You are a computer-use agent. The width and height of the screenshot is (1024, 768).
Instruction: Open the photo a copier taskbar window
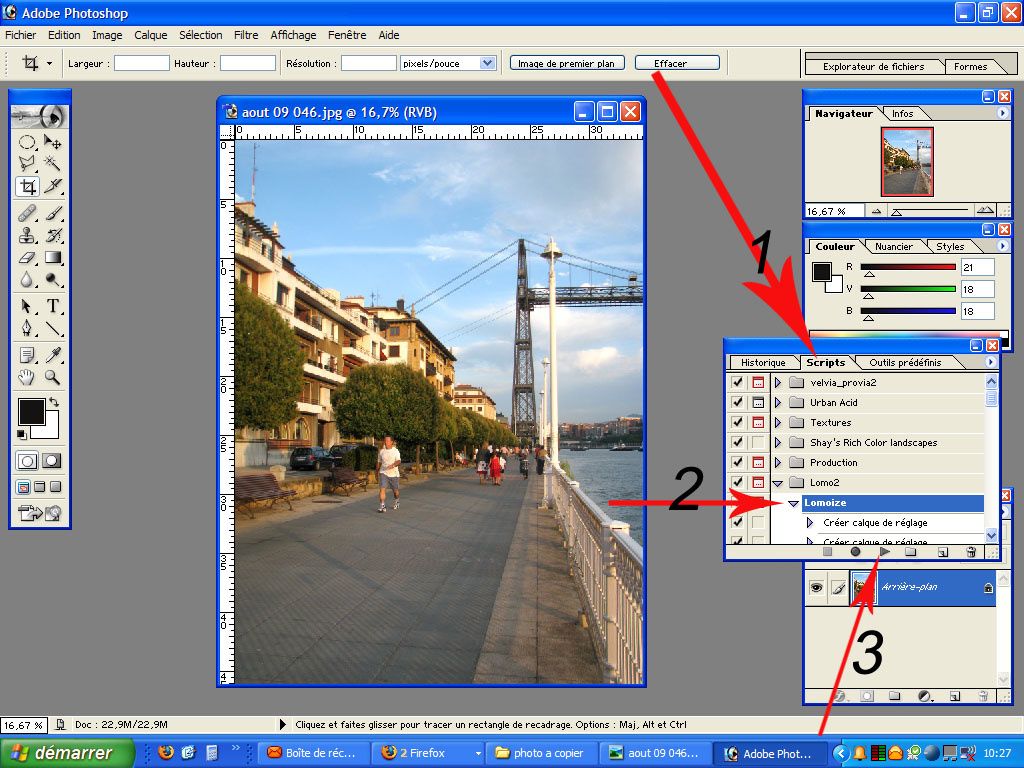click(x=542, y=753)
